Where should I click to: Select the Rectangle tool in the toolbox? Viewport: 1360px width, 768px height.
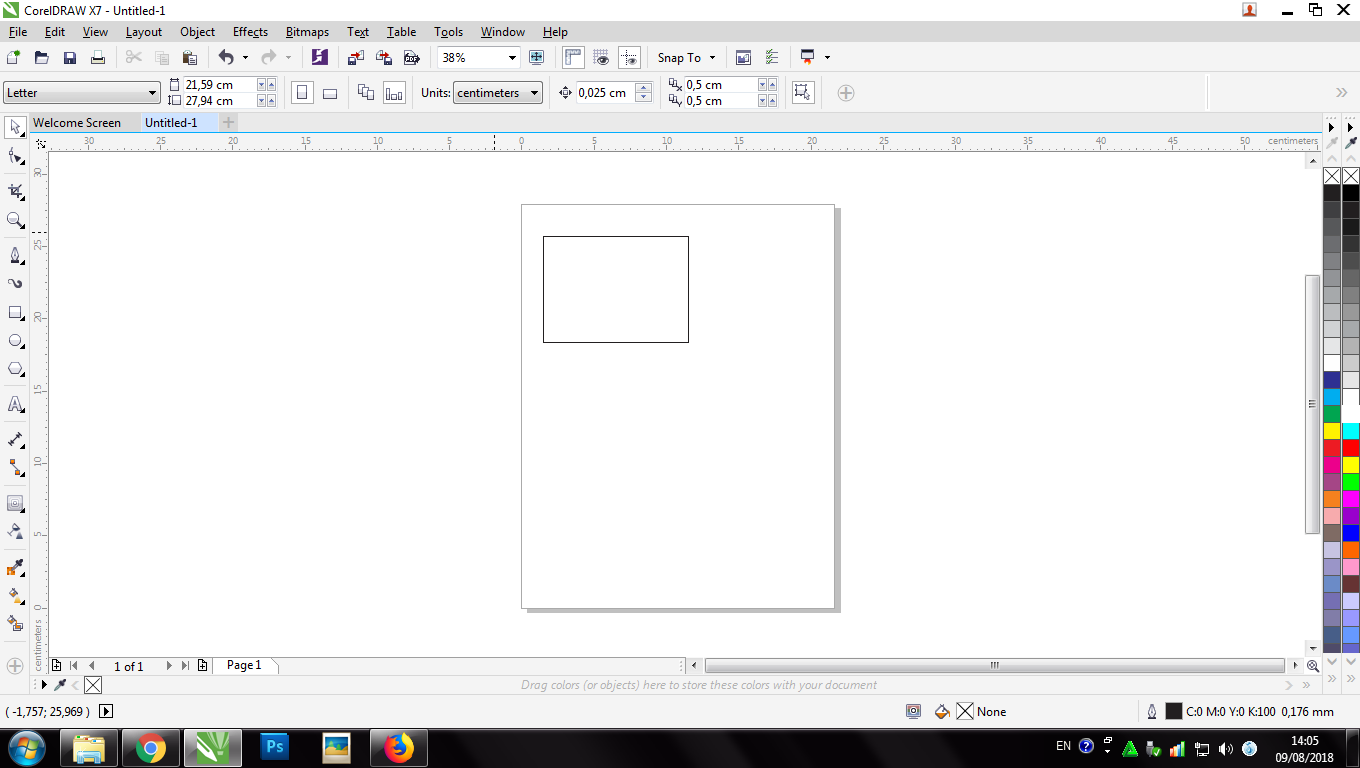[15, 313]
